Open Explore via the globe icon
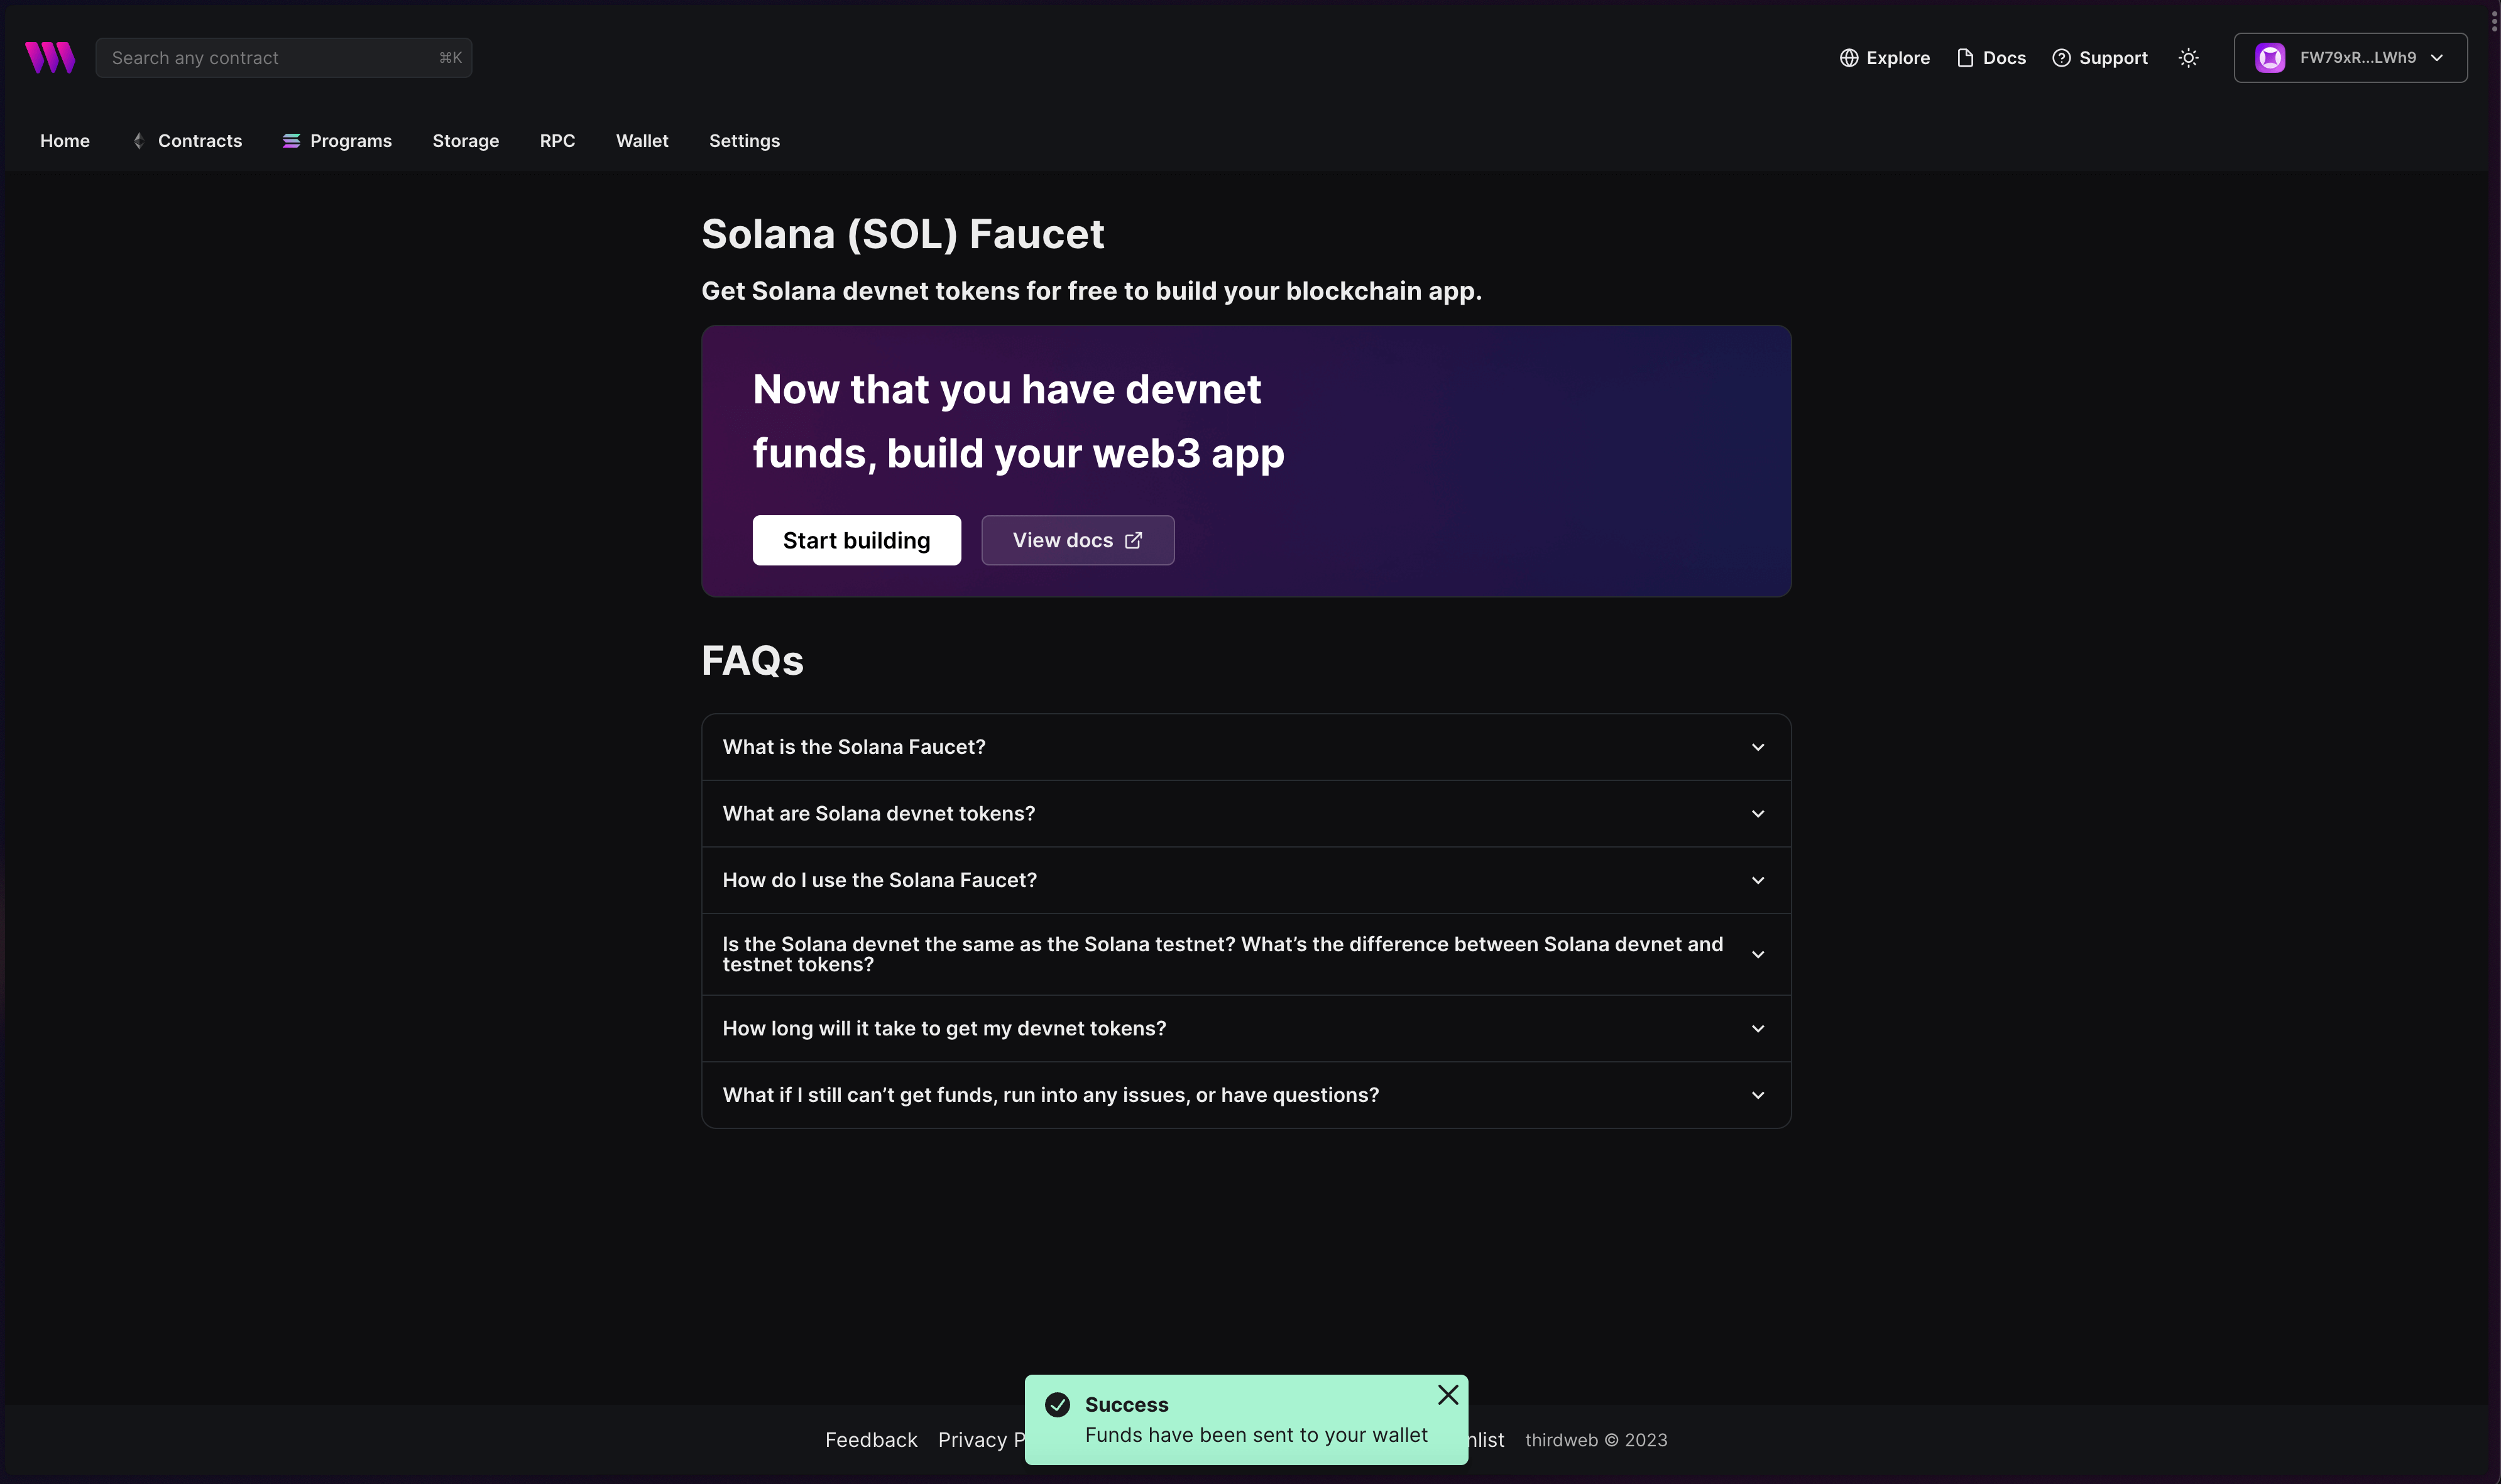Image resolution: width=2501 pixels, height=1484 pixels. (x=1849, y=58)
